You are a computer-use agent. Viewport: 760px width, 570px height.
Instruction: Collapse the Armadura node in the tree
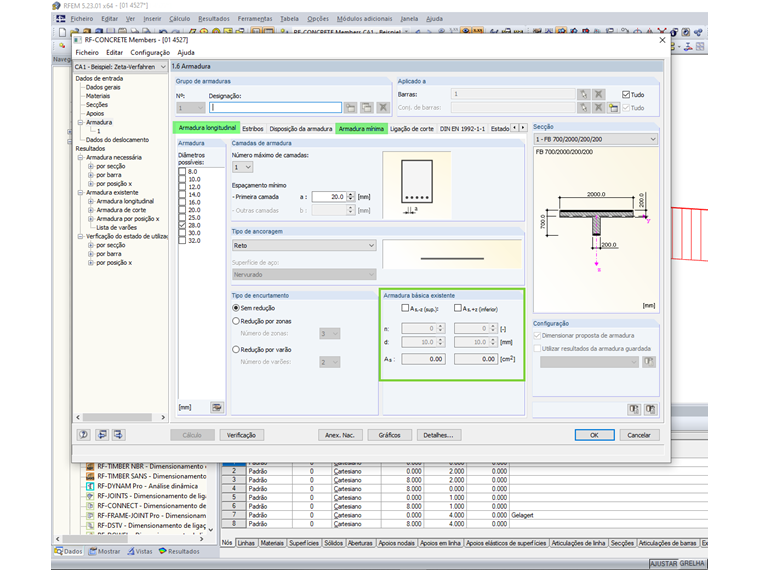click(x=80, y=122)
